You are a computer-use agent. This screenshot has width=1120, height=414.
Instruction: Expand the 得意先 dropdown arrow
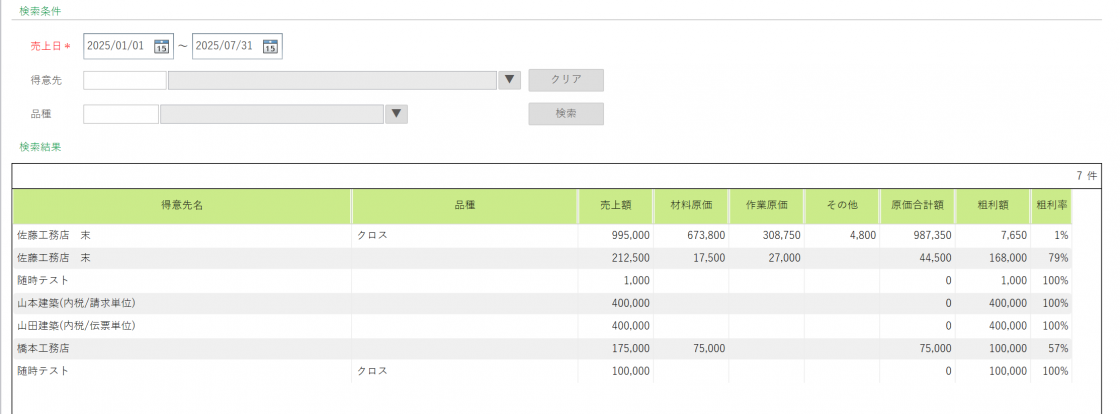[509, 80]
